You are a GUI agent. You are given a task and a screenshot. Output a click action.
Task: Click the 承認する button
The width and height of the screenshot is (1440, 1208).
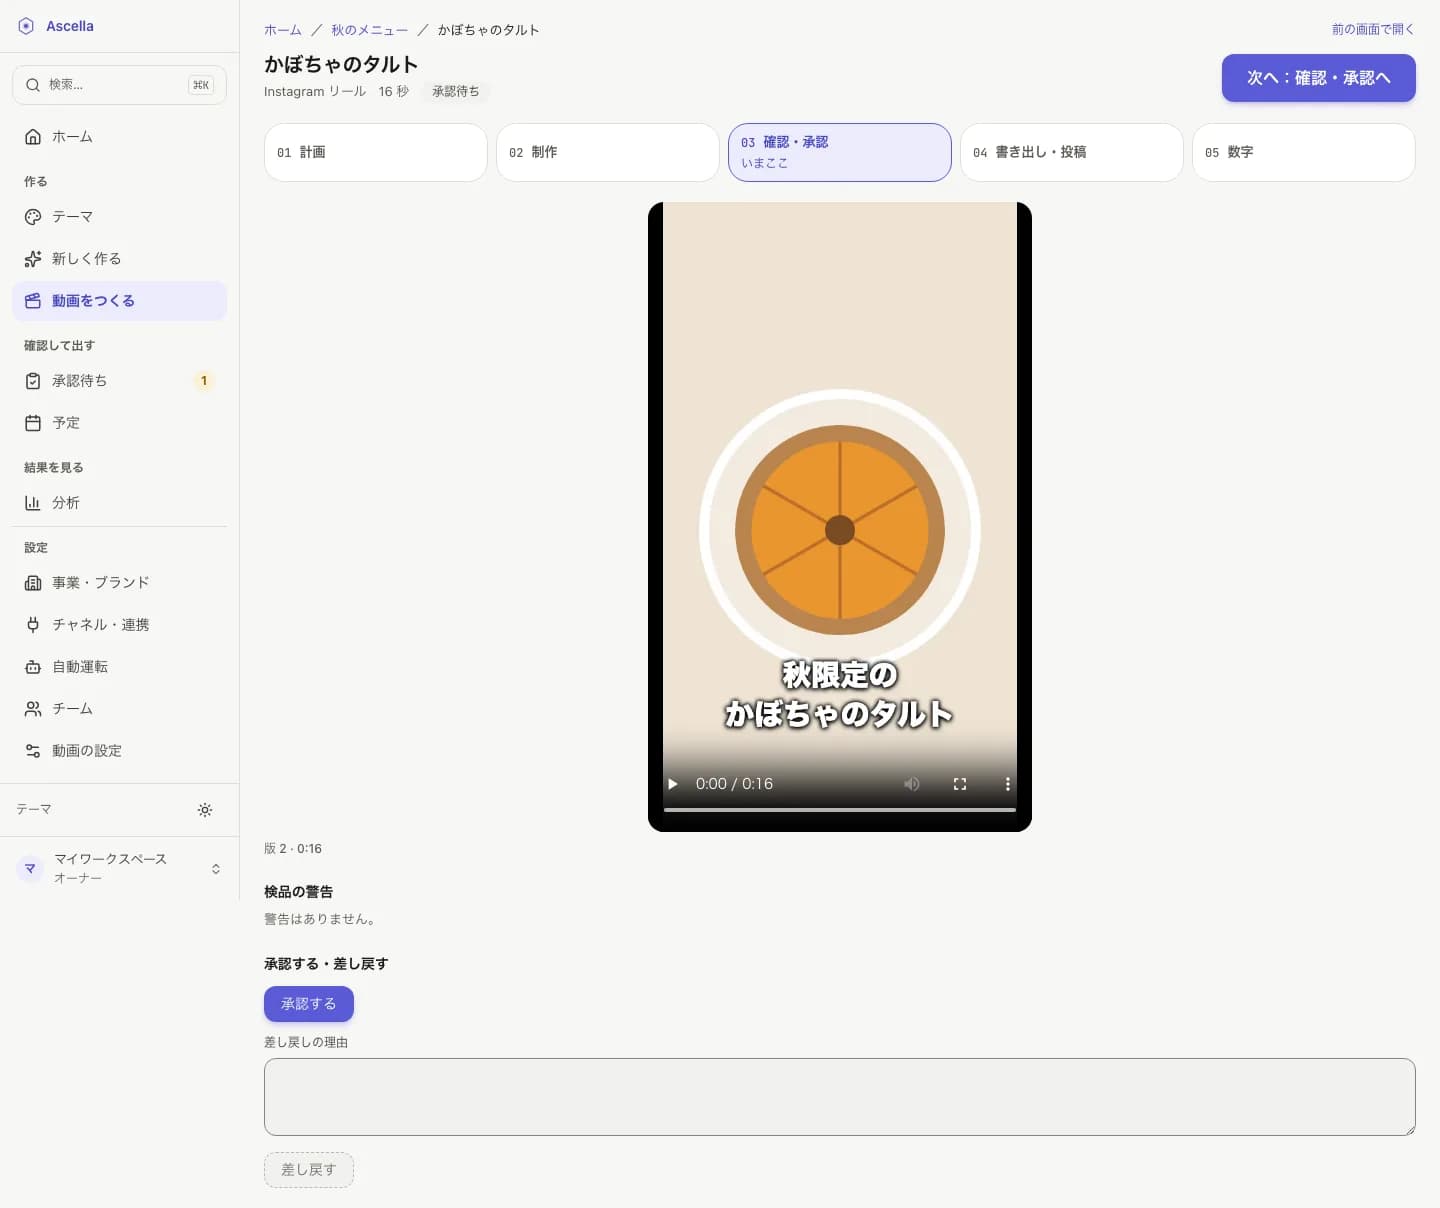pos(309,1004)
